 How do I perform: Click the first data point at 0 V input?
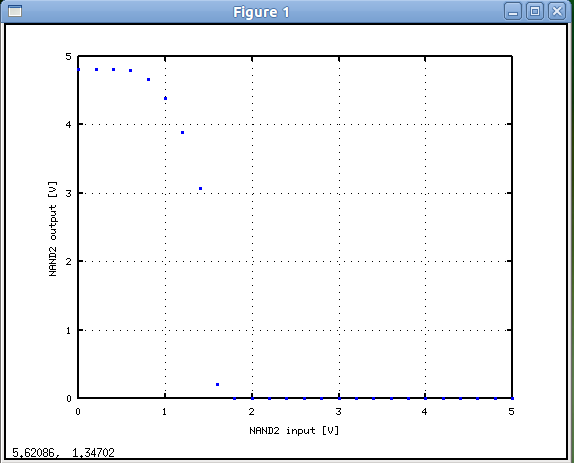tap(79, 70)
